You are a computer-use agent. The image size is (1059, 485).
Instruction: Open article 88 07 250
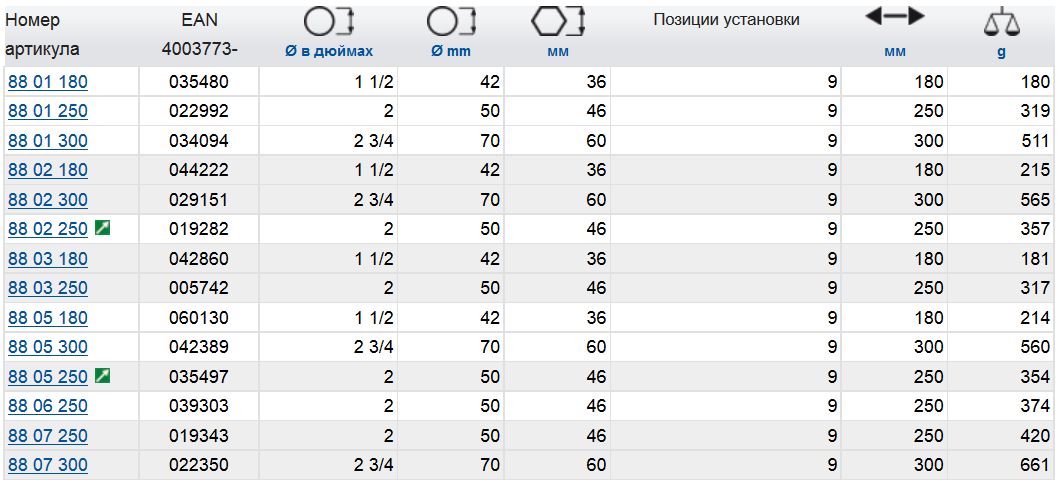point(48,436)
